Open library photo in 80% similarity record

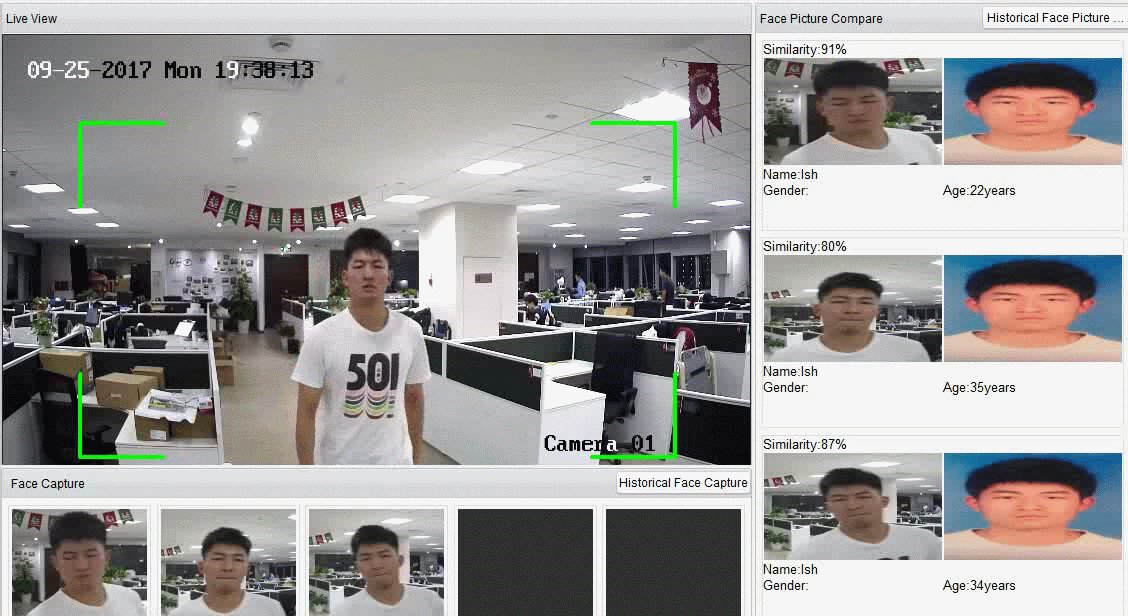point(1032,308)
